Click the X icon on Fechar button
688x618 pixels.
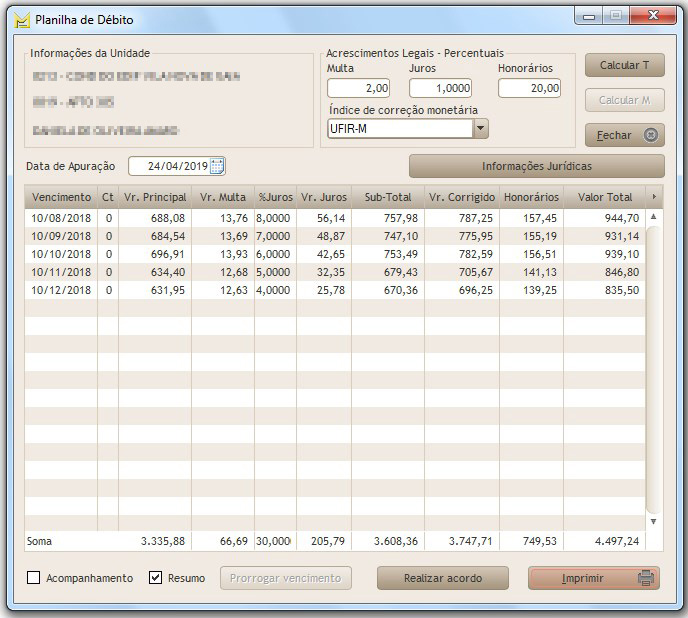coord(650,135)
